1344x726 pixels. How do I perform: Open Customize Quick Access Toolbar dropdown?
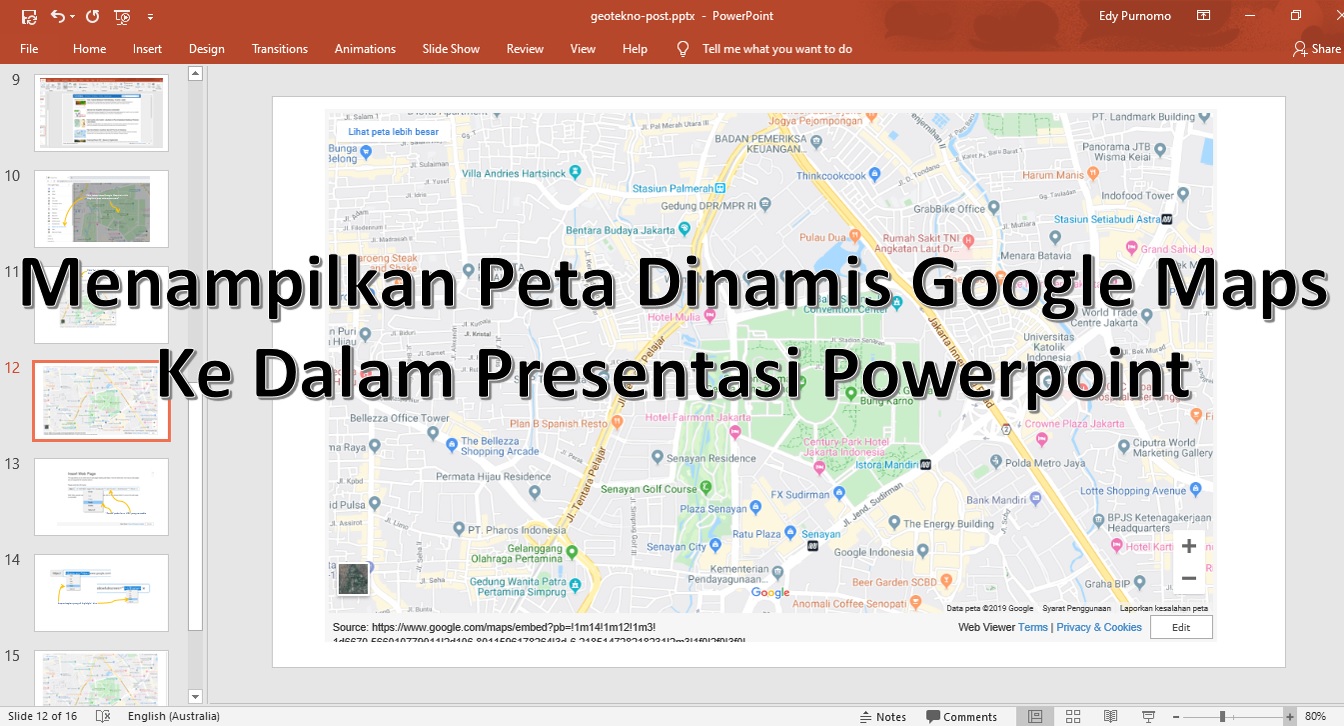150,17
